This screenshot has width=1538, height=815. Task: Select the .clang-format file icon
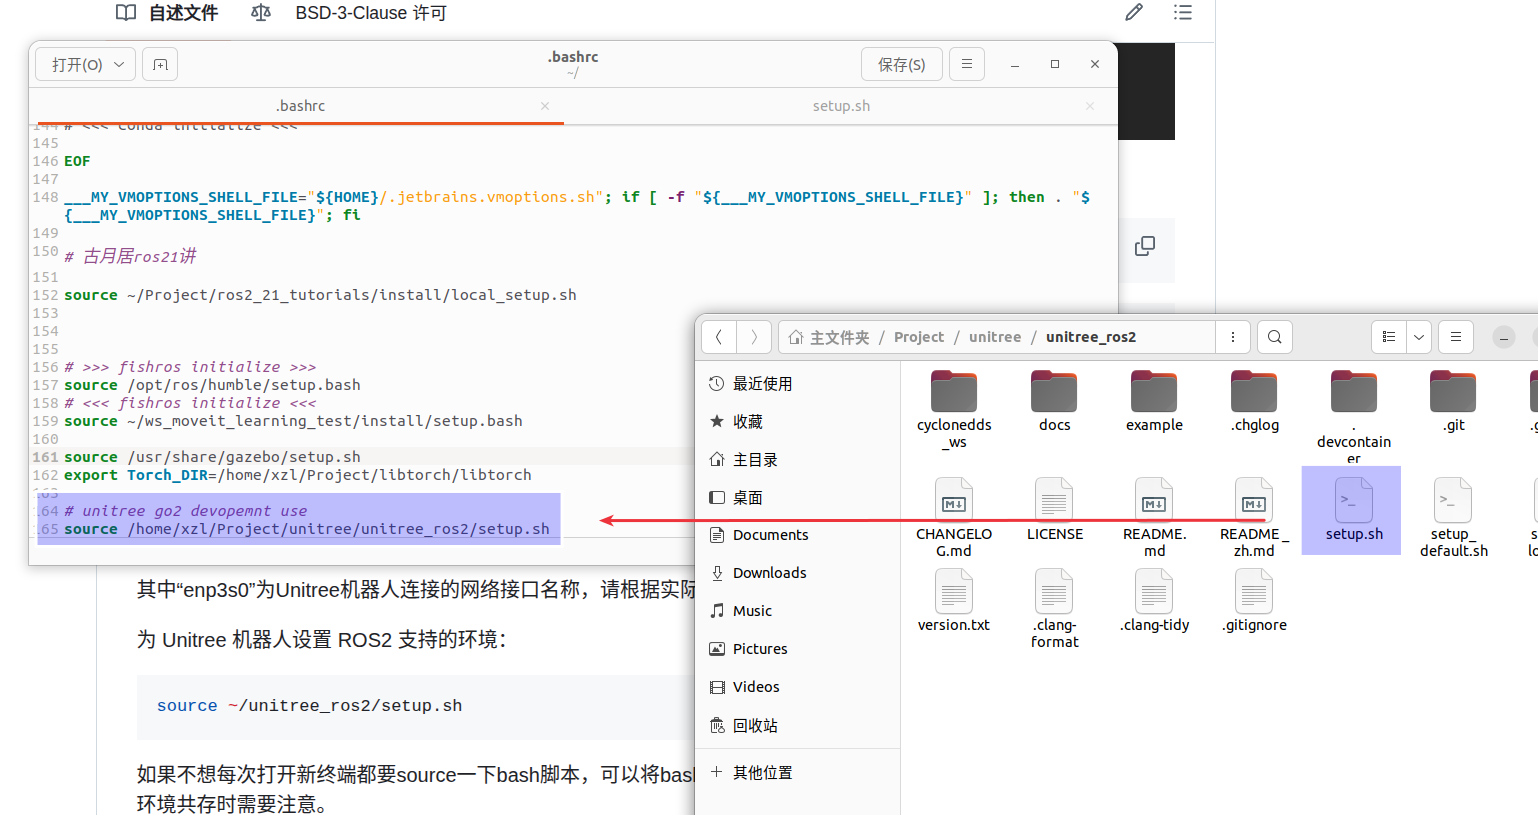tap(1054, 591)
